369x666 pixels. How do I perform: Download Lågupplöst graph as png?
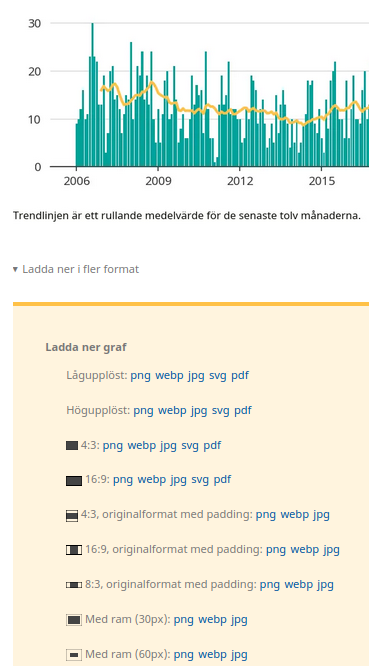click(141, 376)
